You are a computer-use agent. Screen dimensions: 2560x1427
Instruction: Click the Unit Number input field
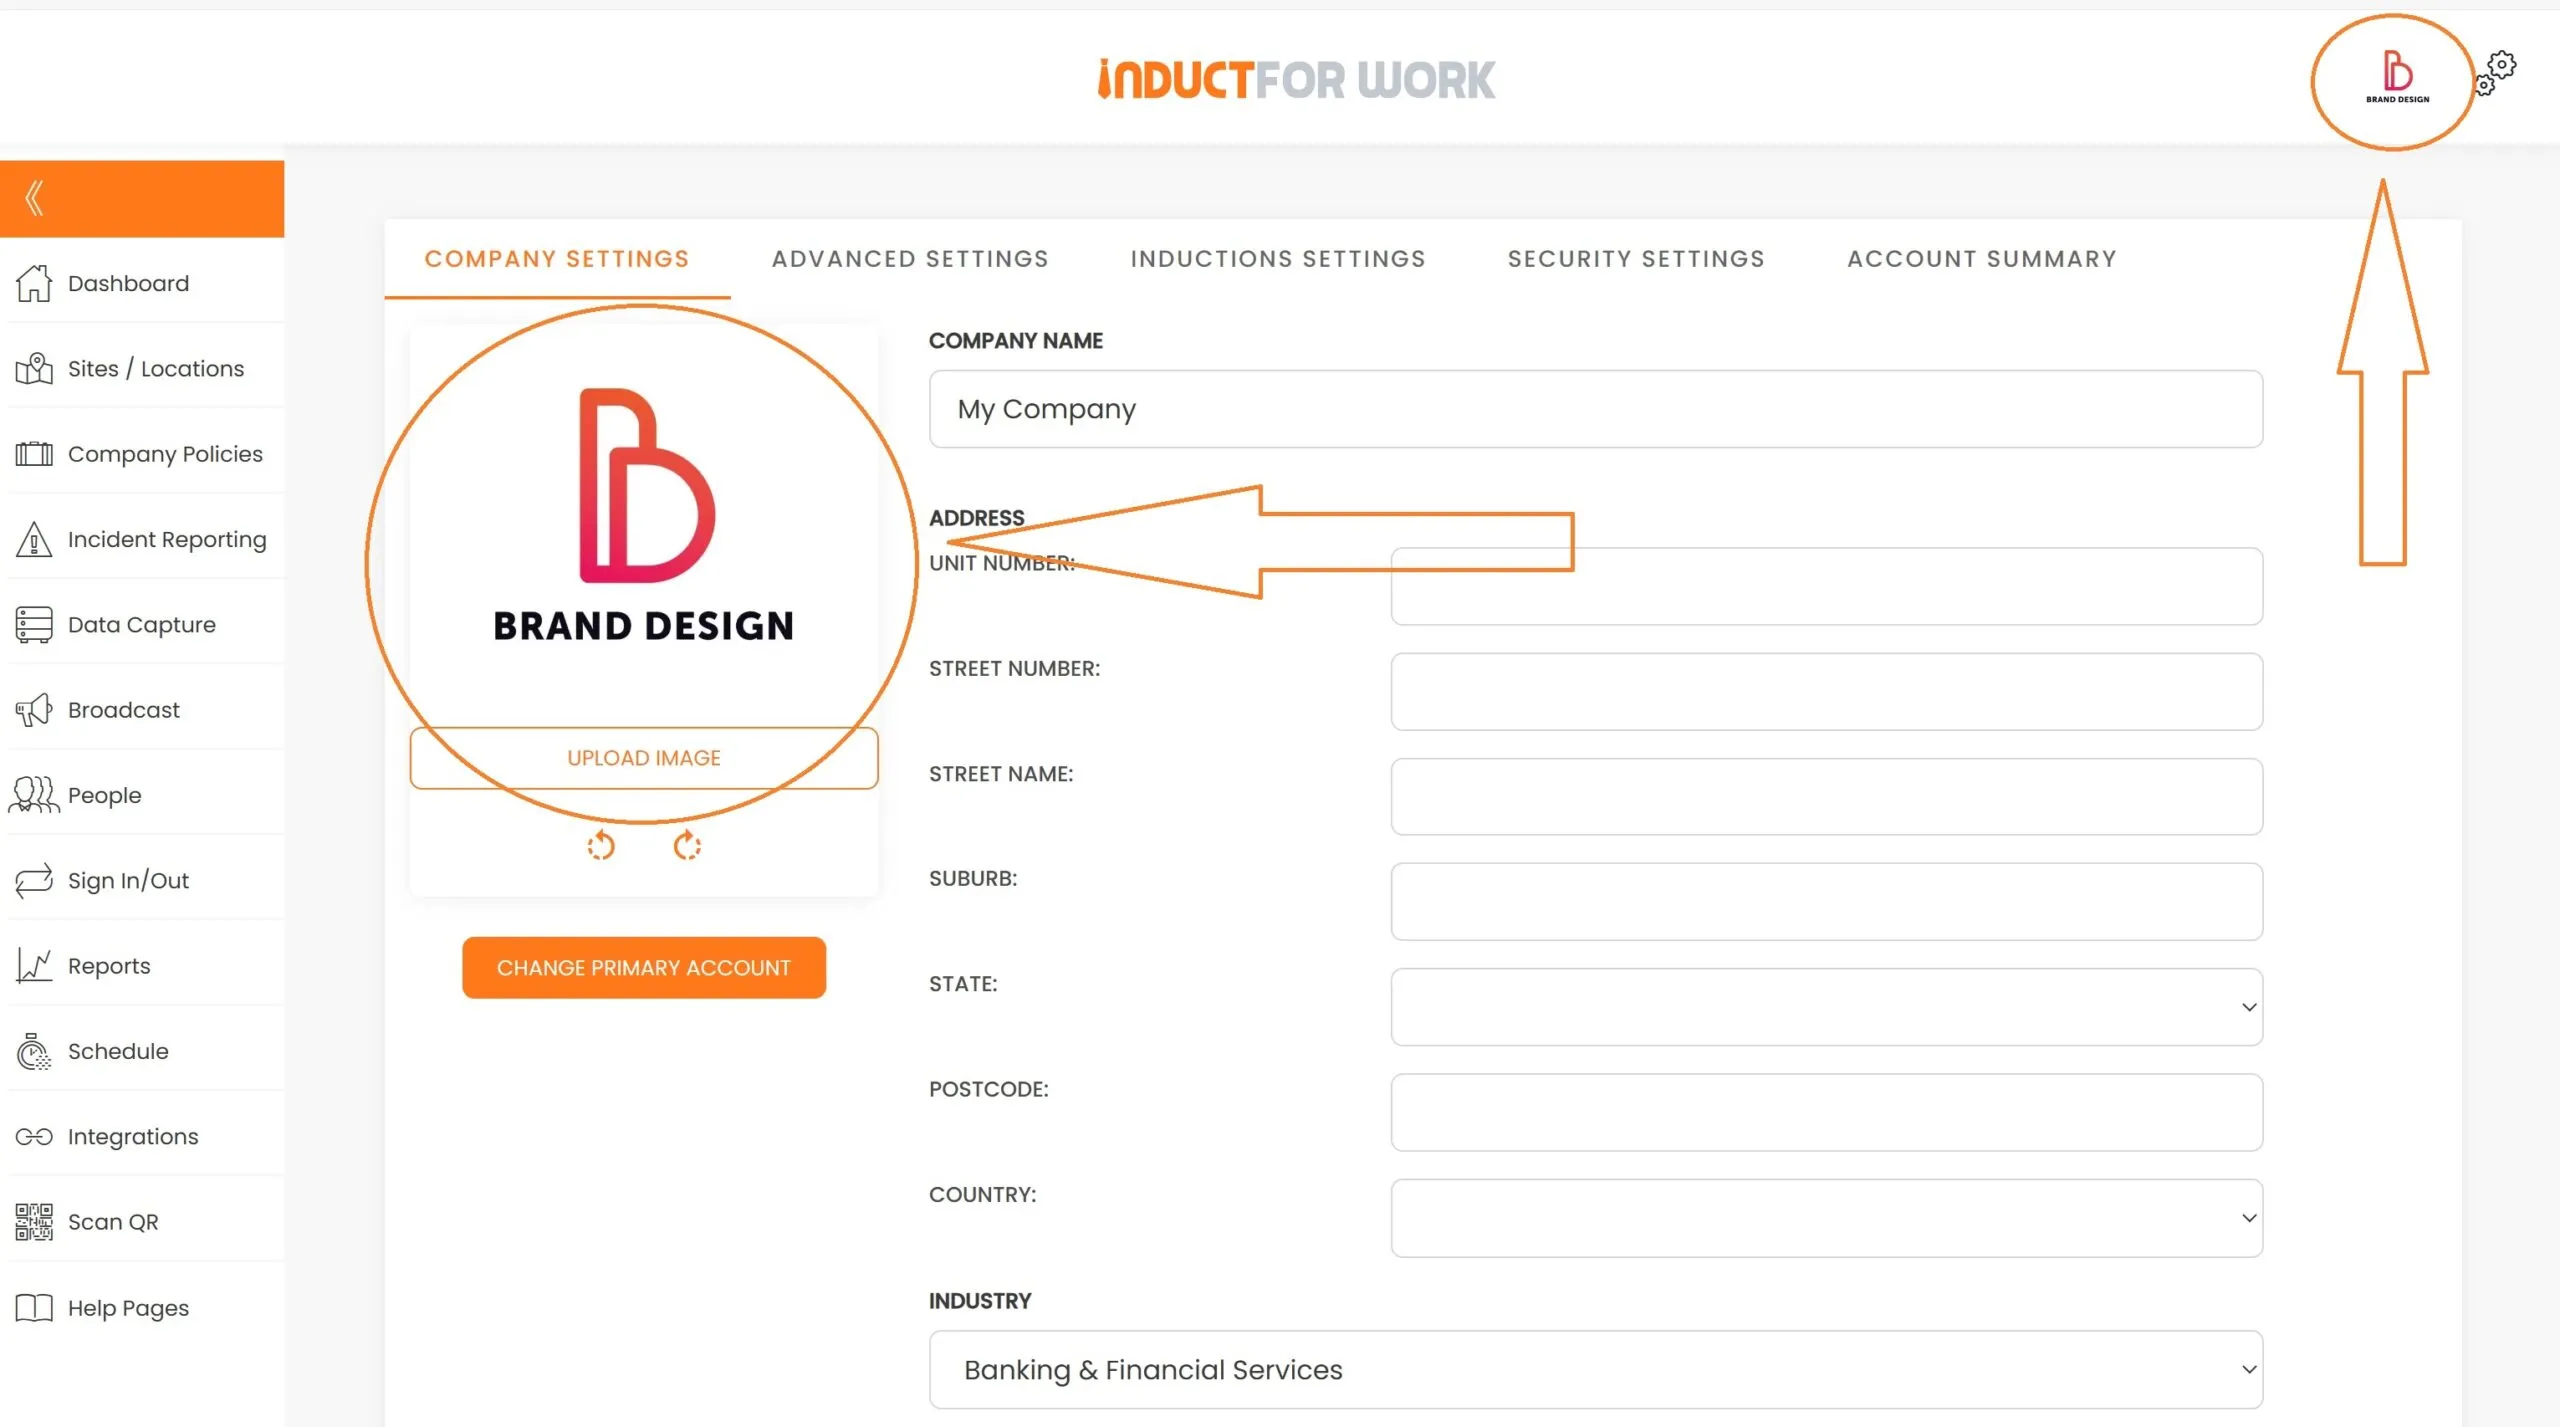tap(1827, 586)
